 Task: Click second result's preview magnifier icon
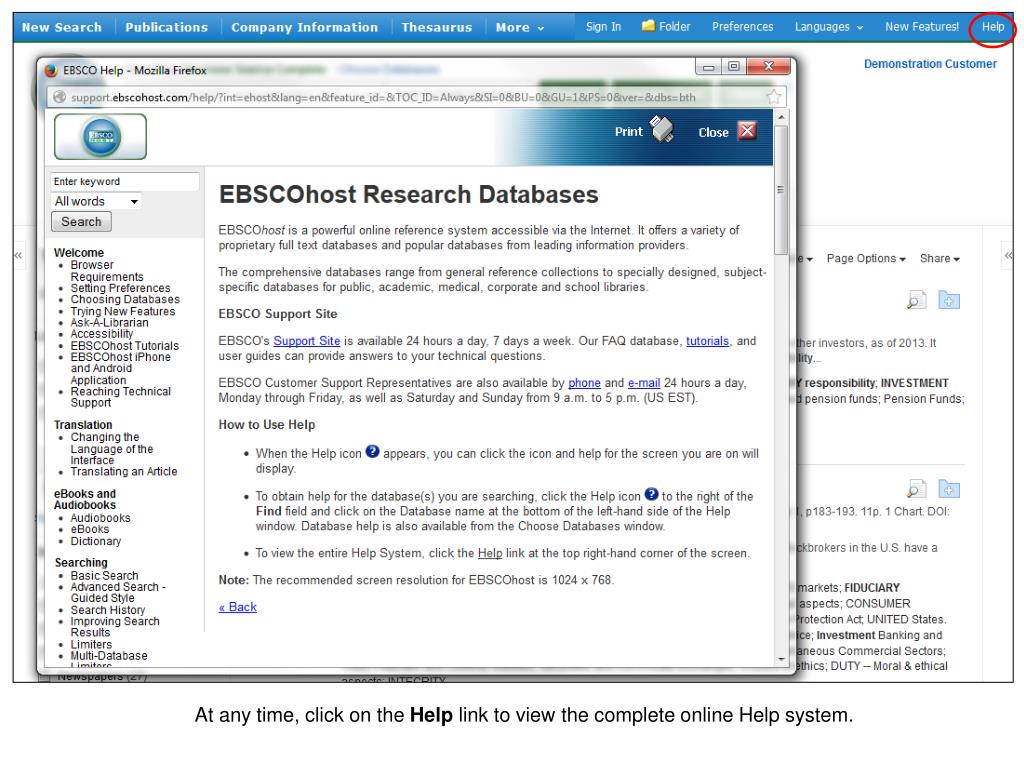click(x=916, y=488)
